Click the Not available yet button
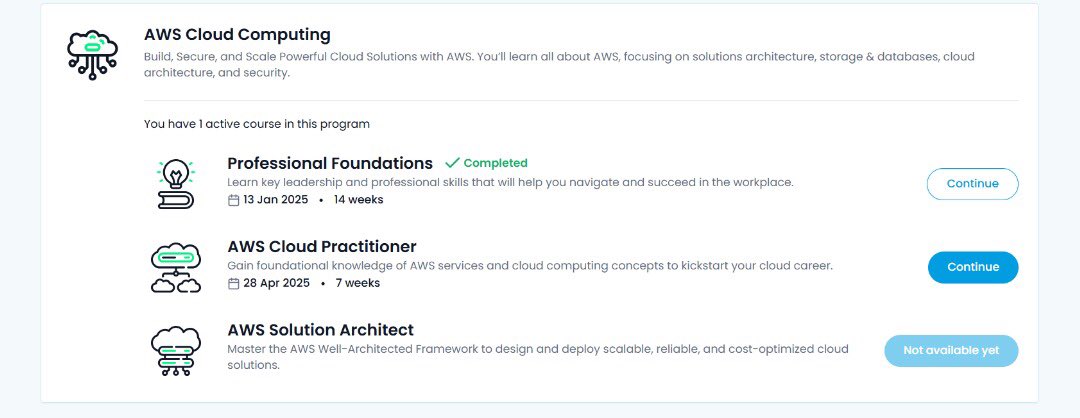This screenshot has height=418, width=1080. coord(951,351)
